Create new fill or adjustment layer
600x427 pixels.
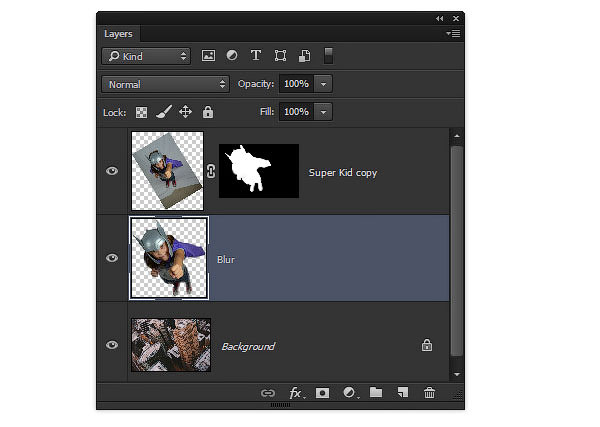tap(350, 393)
